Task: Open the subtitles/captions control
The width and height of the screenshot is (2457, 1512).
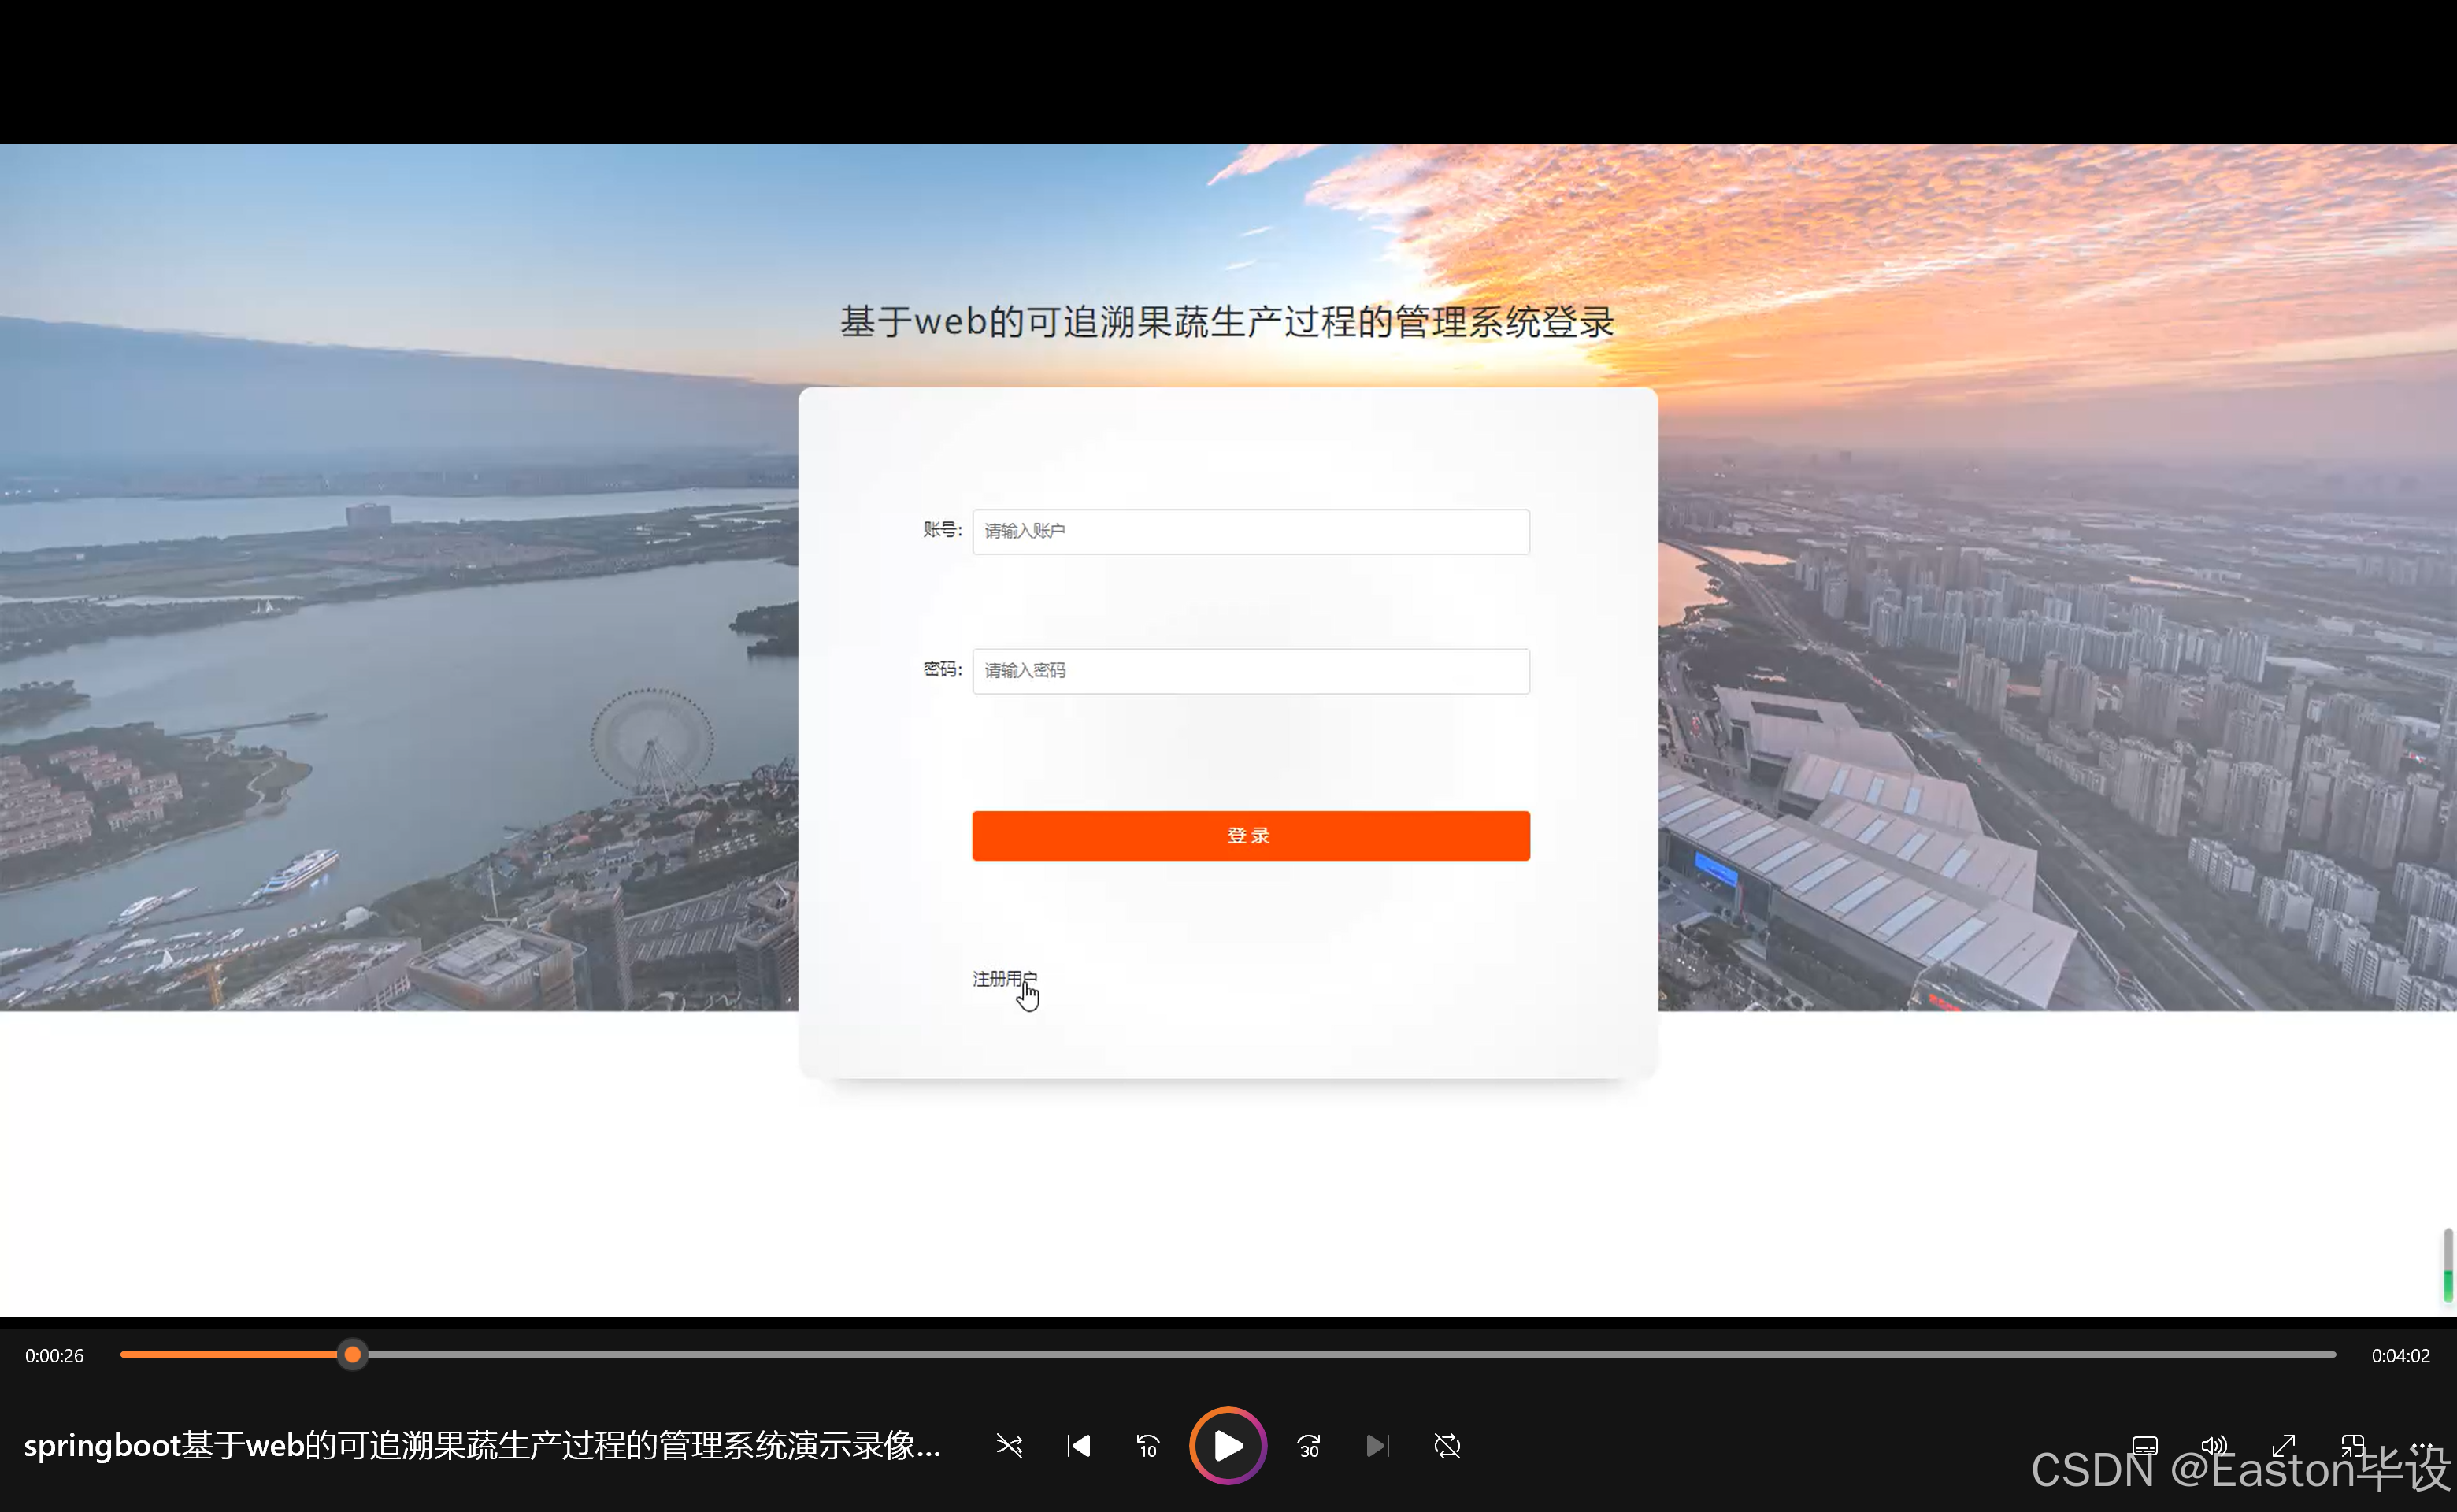Action: point(2145,1446)
